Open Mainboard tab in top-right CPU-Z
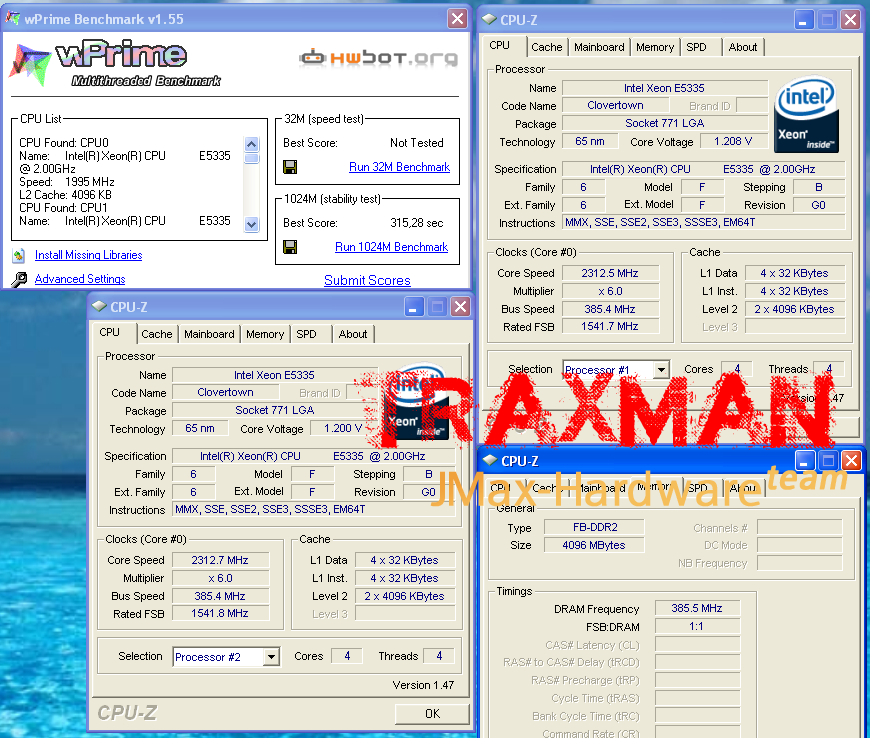 pyautogui.click(x=599, y=47)
